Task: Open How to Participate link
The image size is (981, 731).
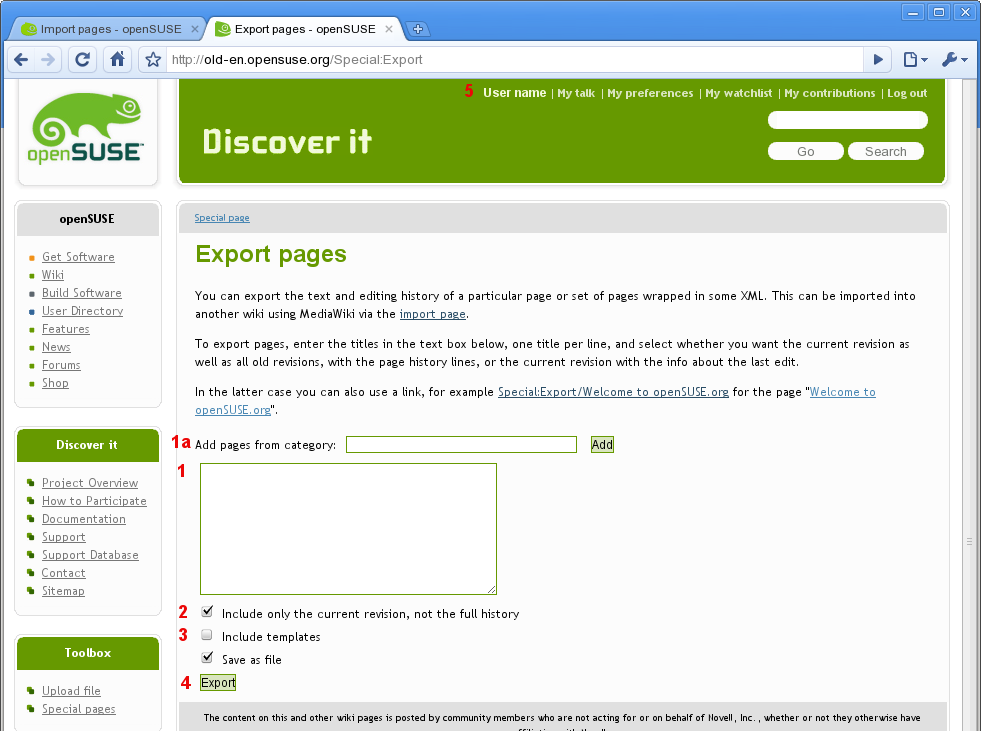Action: pyautogui.click(x=94, y=501)
